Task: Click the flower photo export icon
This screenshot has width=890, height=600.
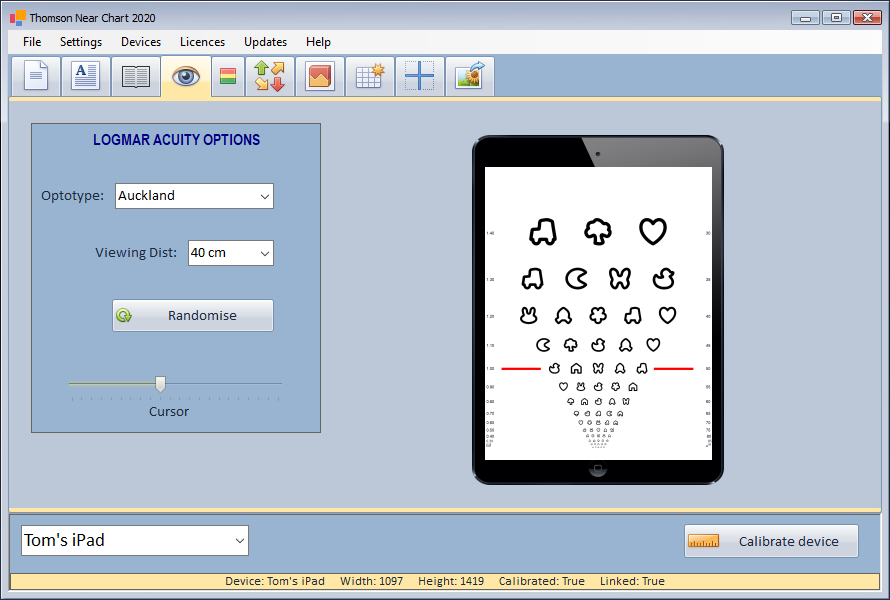Action: click(x=470, y=77)
